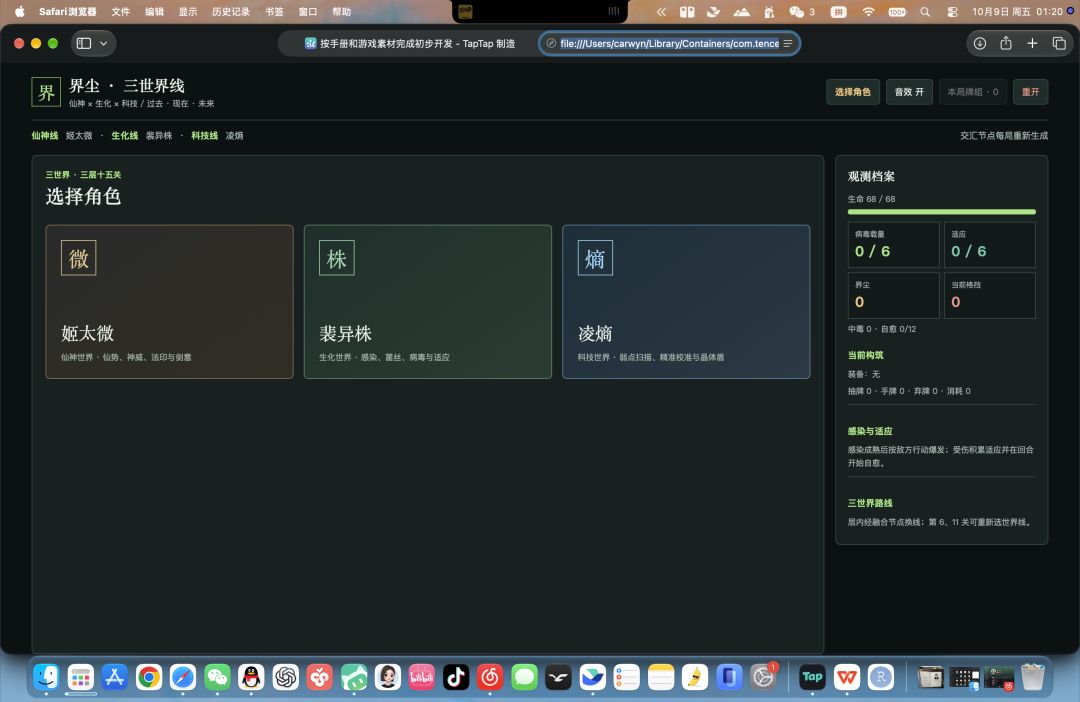
Task: Click the 界 game logo
Action: (x=46, y=92)
